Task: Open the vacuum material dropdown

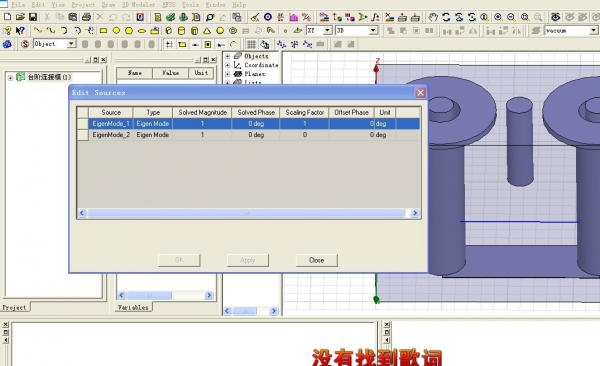Action: click(x=593, y=31)
